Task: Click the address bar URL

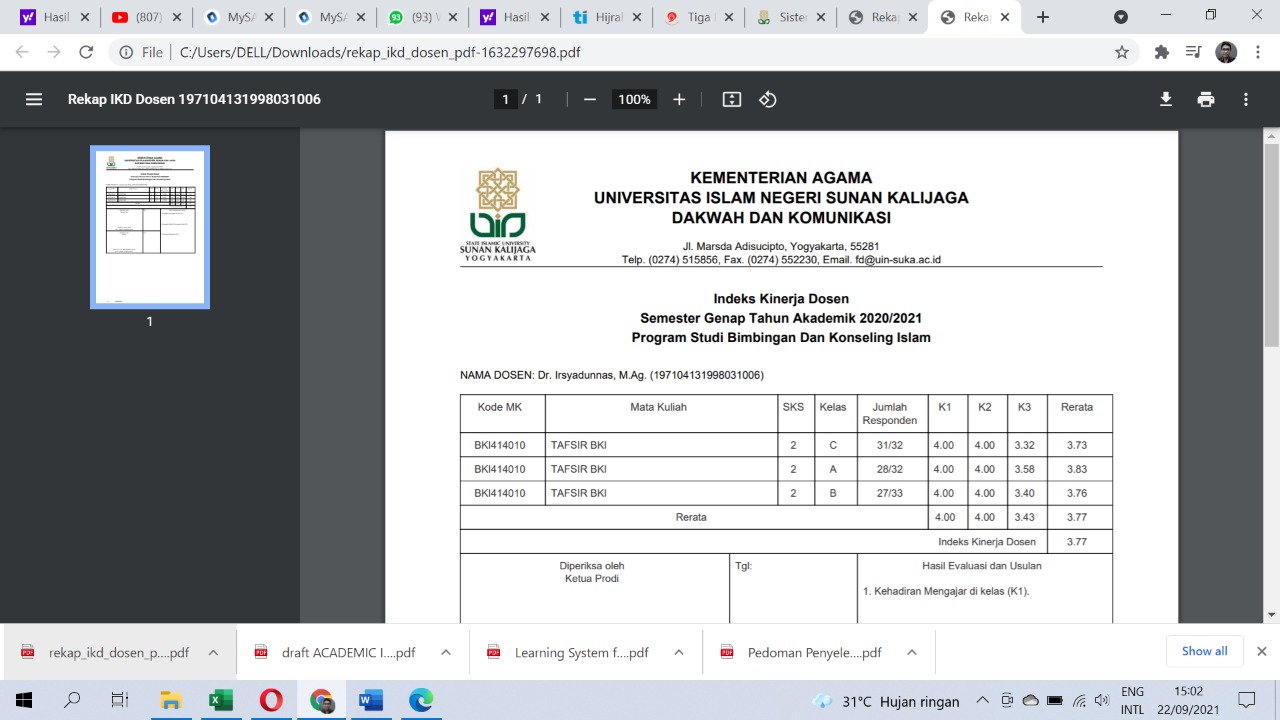Action: 380,52
